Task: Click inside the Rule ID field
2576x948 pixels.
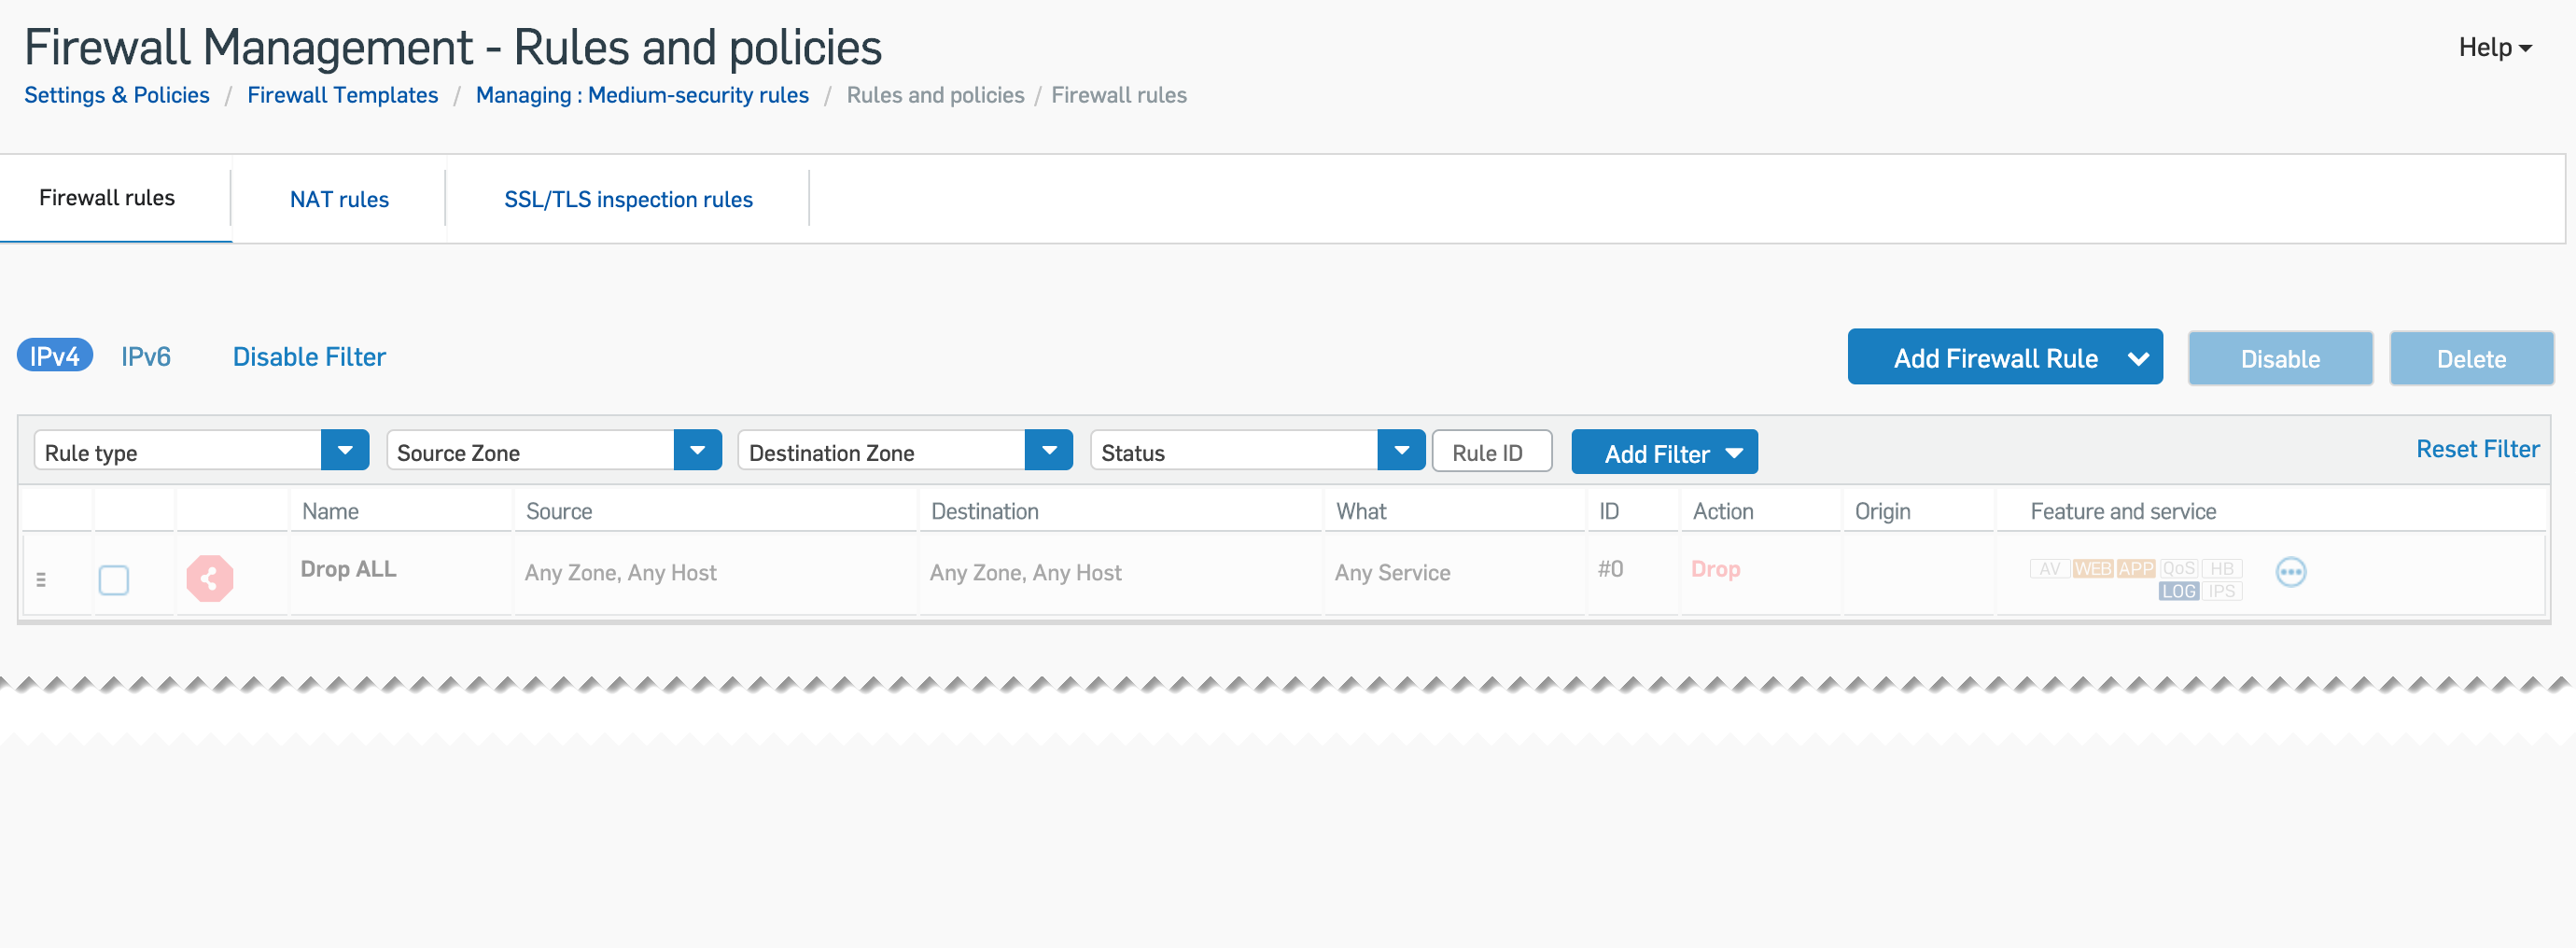Action: coord(1492,451)
